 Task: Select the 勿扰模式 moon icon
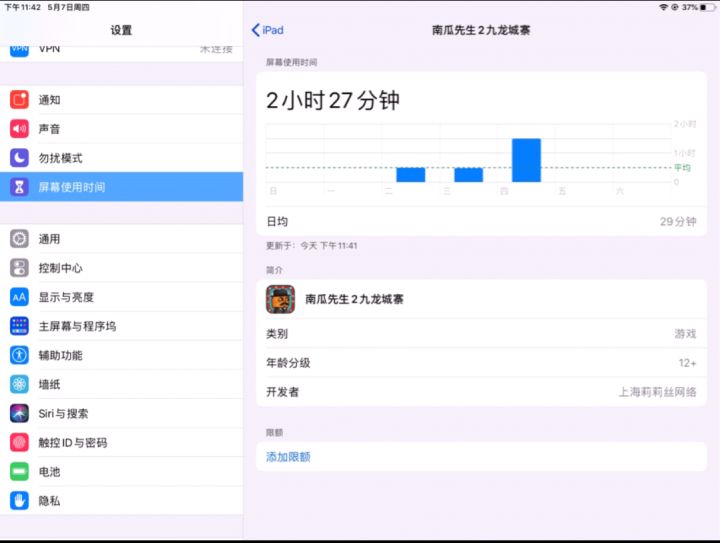pos(19,158)
